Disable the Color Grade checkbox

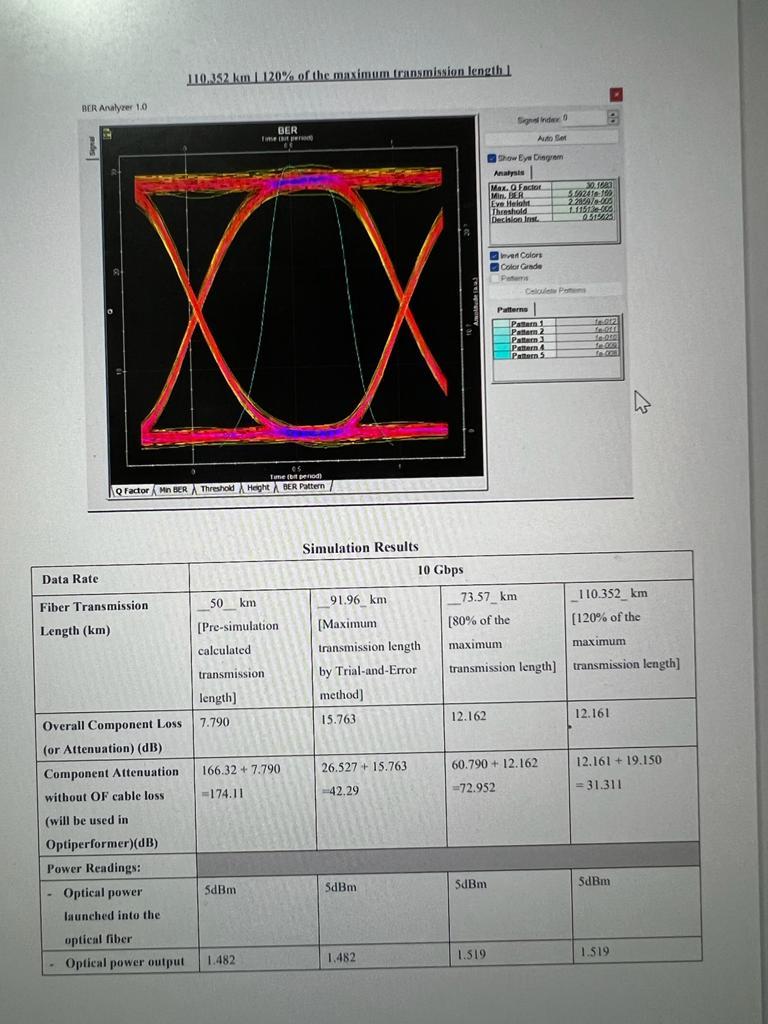pyautogui.click(x=494, y=266)
